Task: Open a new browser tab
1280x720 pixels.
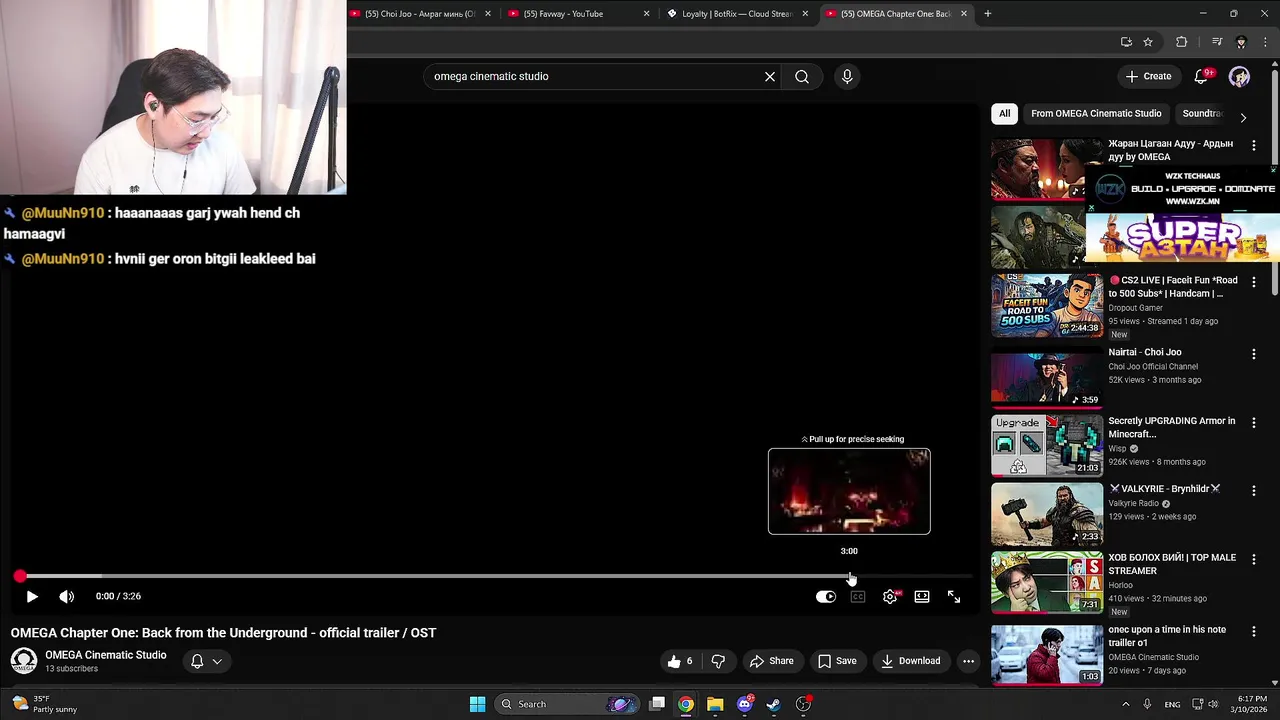Action: coord(987,14)
